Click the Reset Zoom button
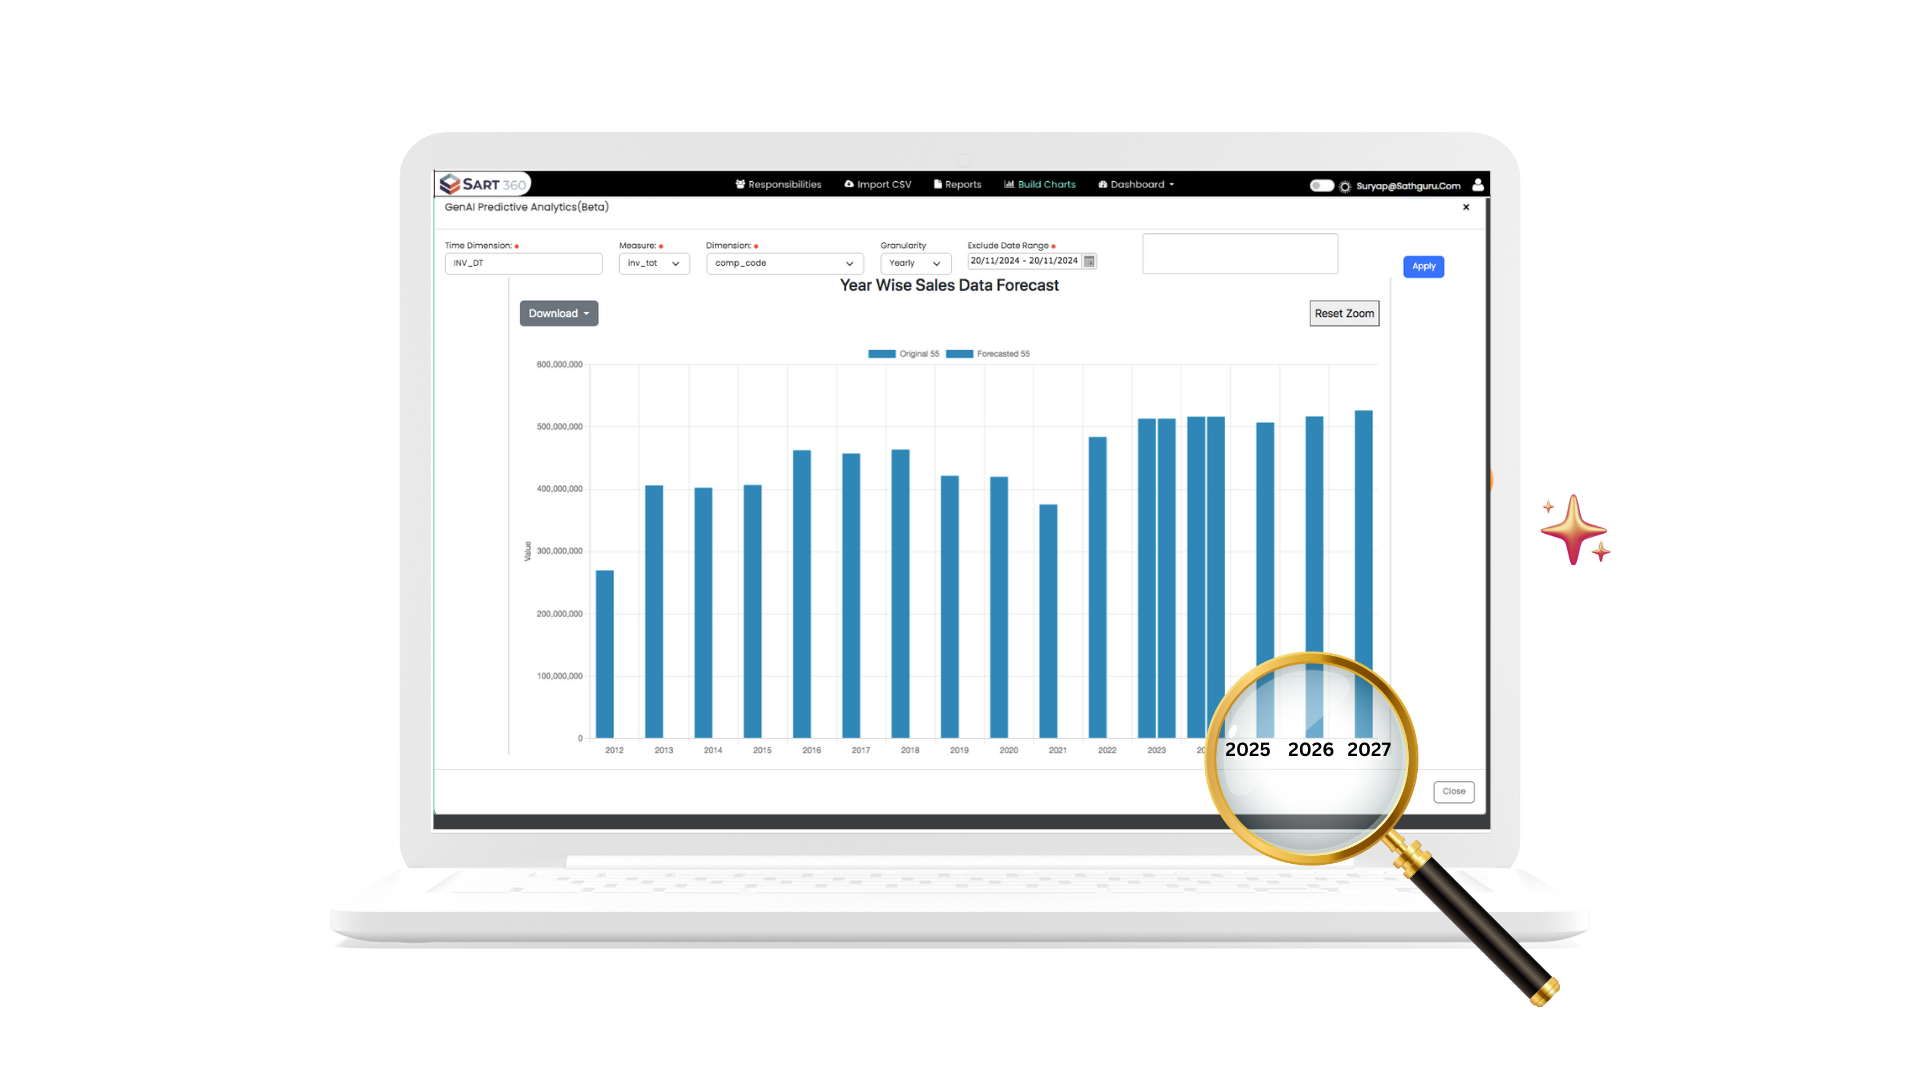The image size is (1920, 1080). (x=1344, y=313)
